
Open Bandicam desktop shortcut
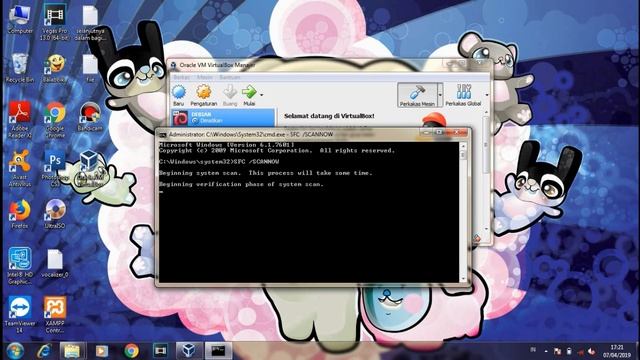click(90, 117)
